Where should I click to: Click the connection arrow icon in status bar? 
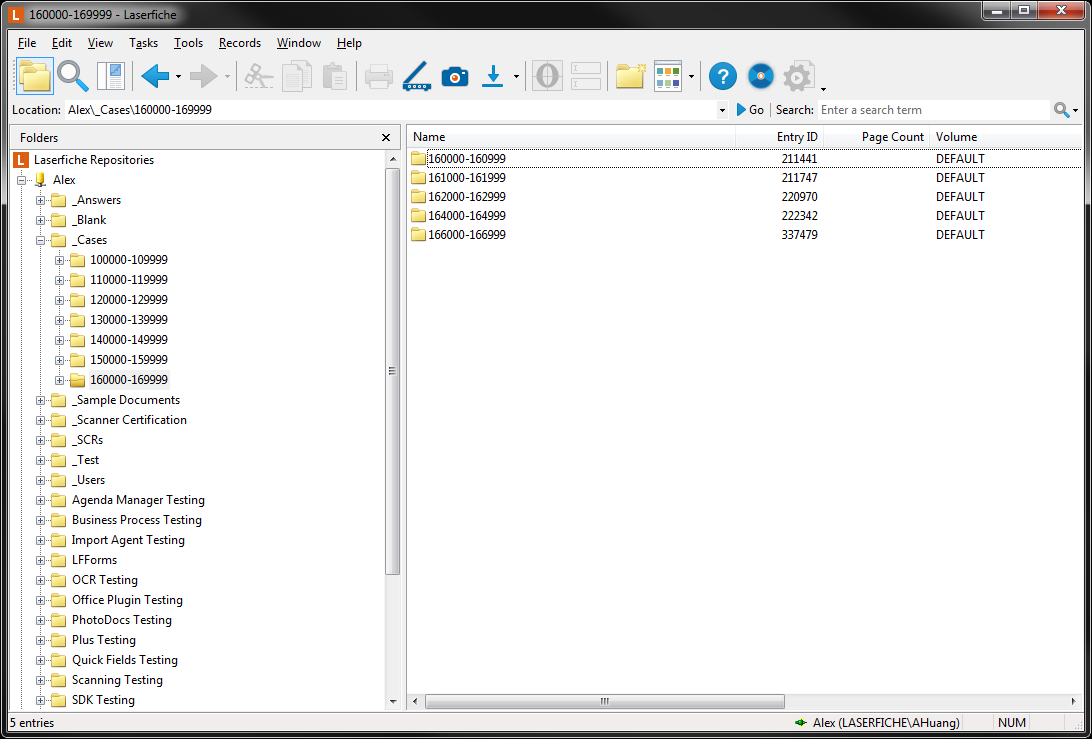(802, 723)
